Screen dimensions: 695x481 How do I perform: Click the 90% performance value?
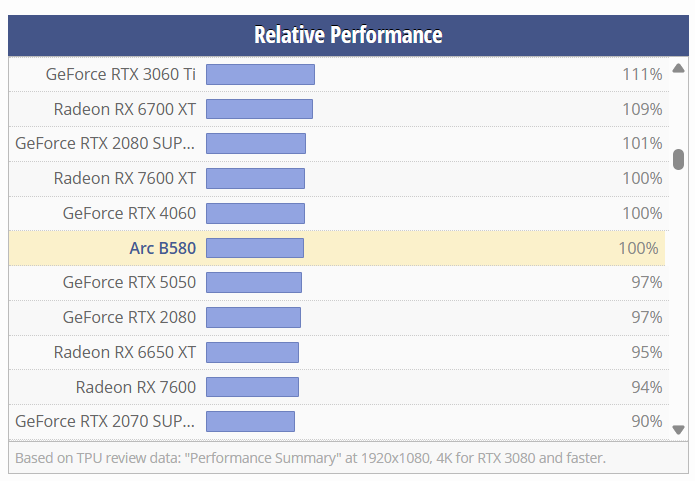[646, 421]
